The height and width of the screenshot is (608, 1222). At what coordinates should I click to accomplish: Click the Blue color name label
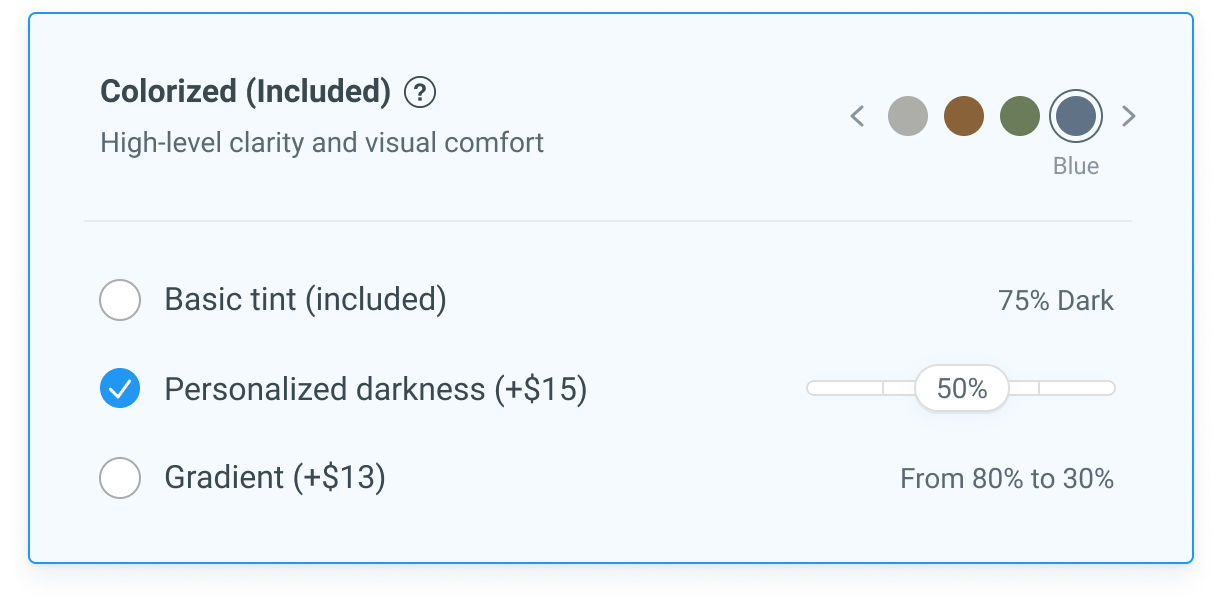tap(1076, 166)
